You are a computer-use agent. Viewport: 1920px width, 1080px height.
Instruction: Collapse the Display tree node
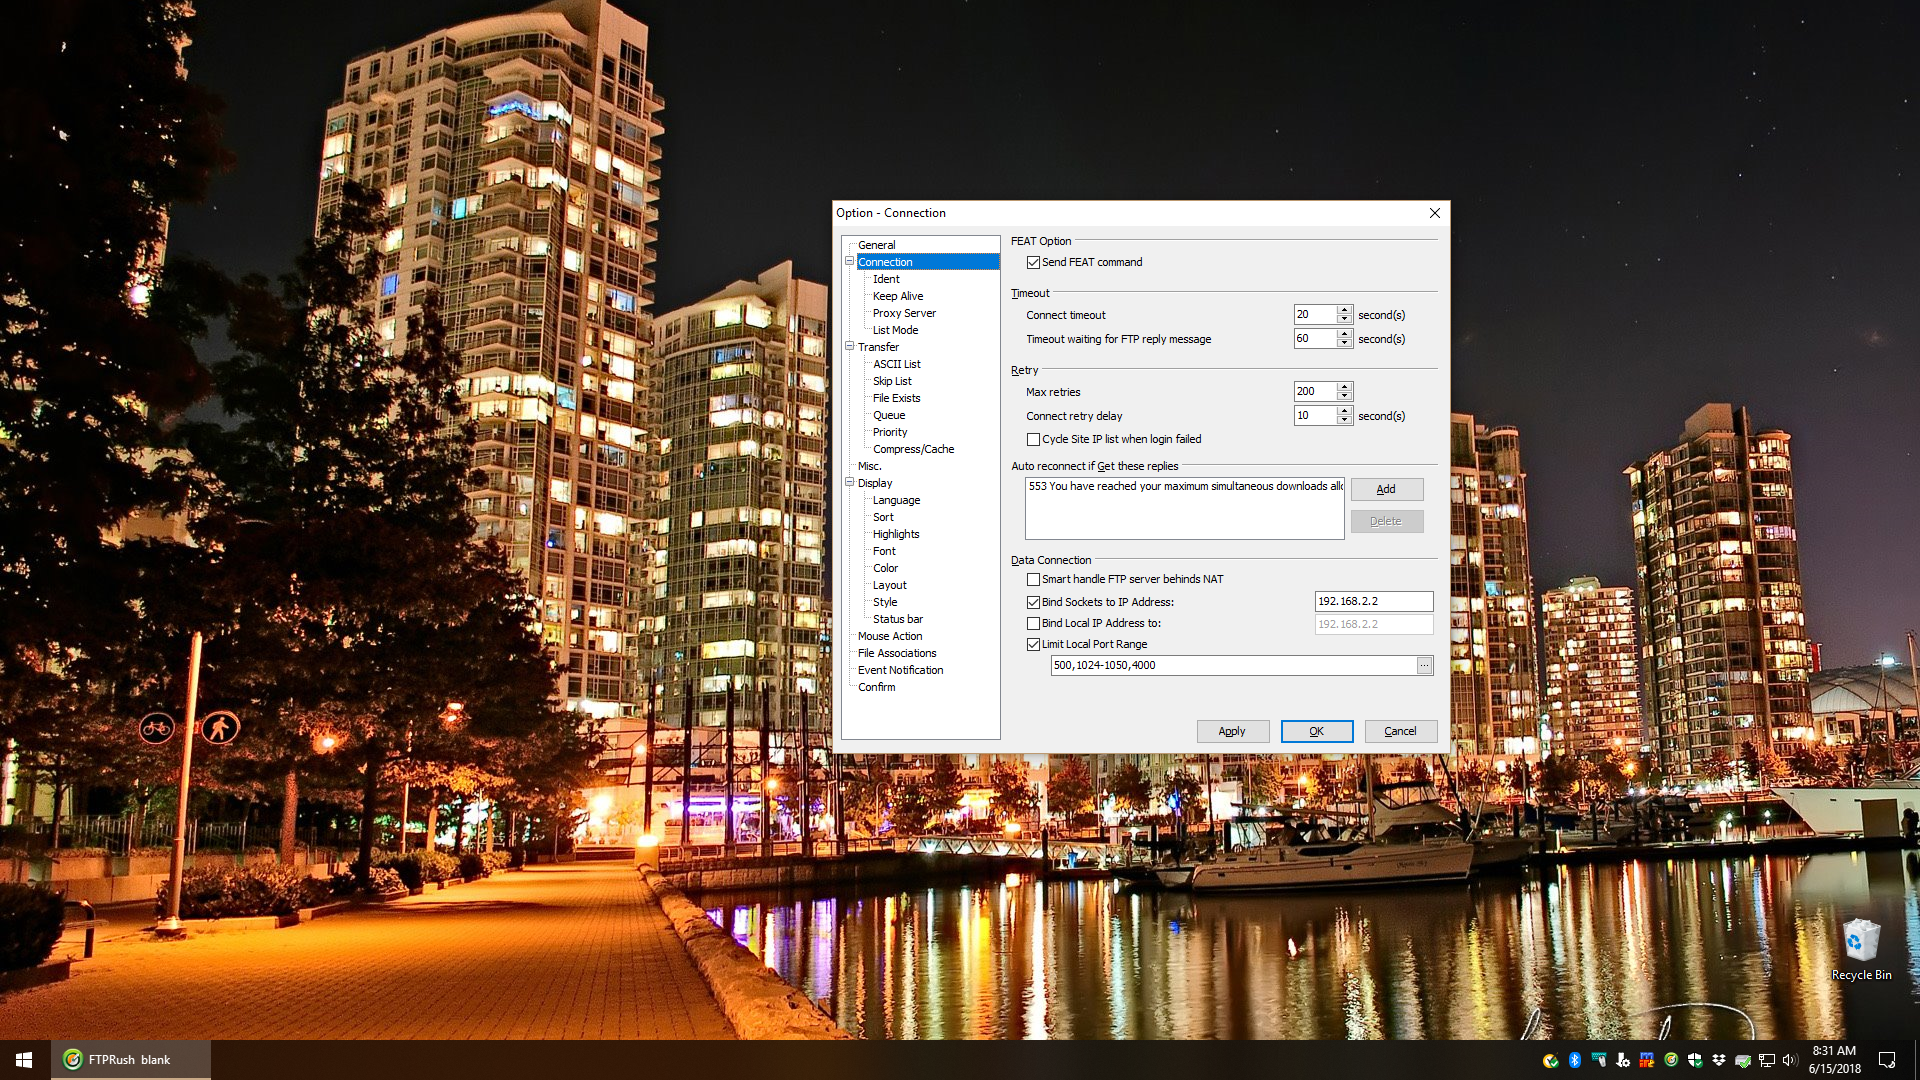[x=850, y=483]
